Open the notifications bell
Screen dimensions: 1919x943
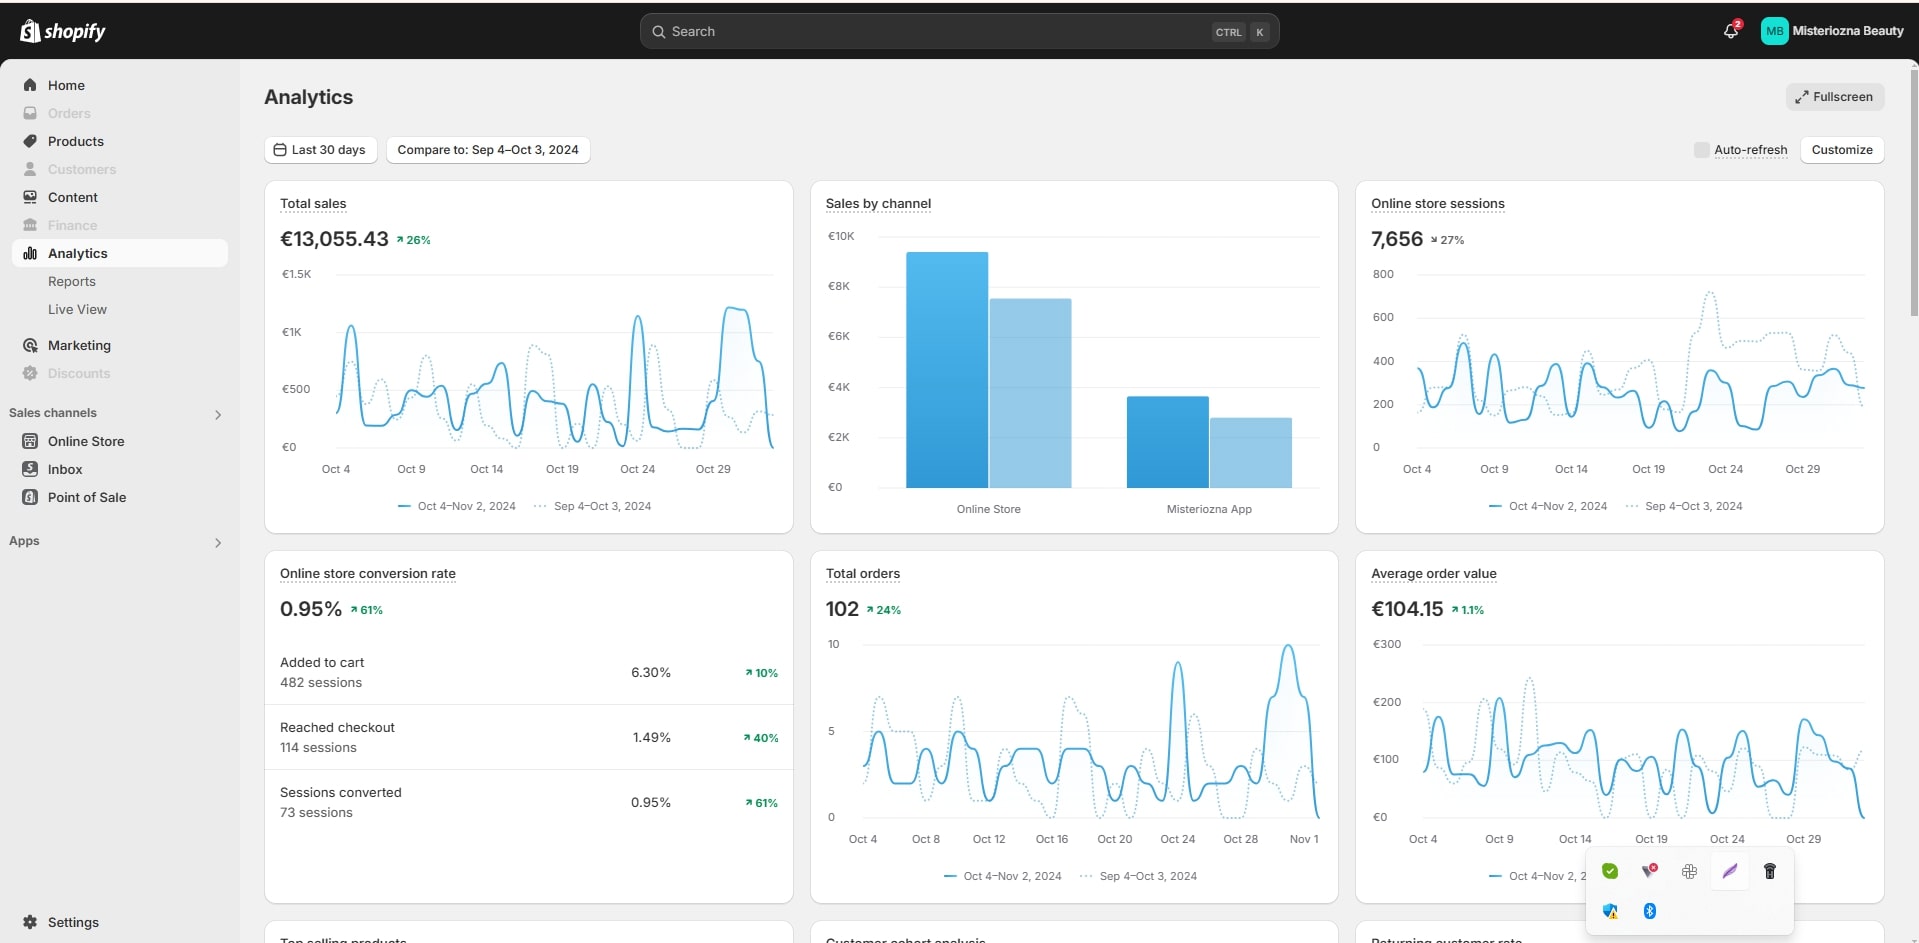pyautogui.click(x=1730, y=31)
